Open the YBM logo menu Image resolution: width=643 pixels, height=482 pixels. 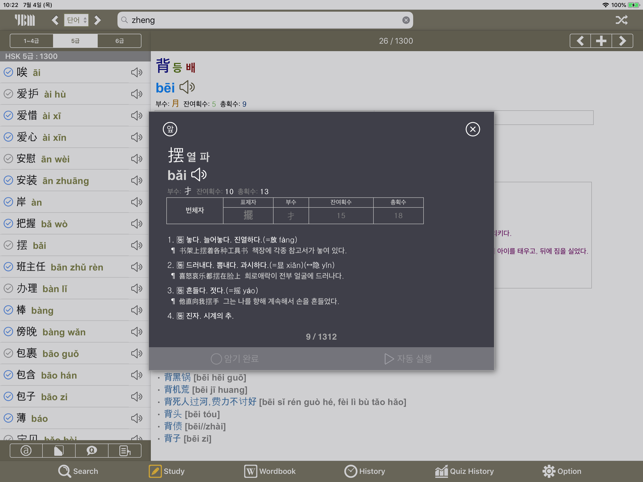[x=25, y=20]
